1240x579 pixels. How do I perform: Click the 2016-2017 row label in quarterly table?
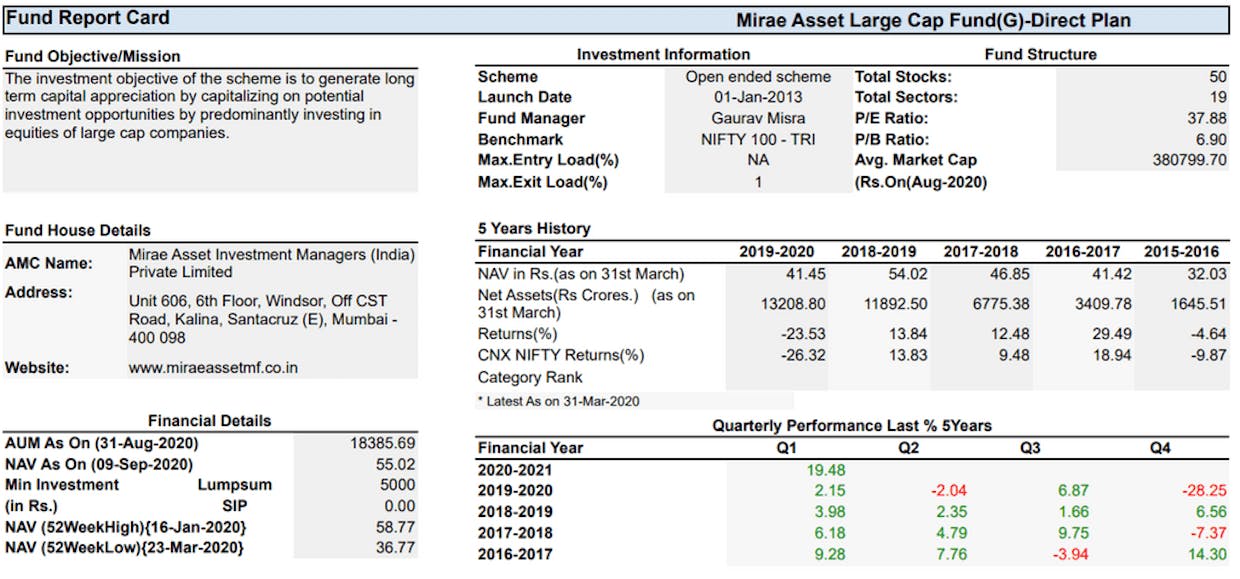point(515,554)
